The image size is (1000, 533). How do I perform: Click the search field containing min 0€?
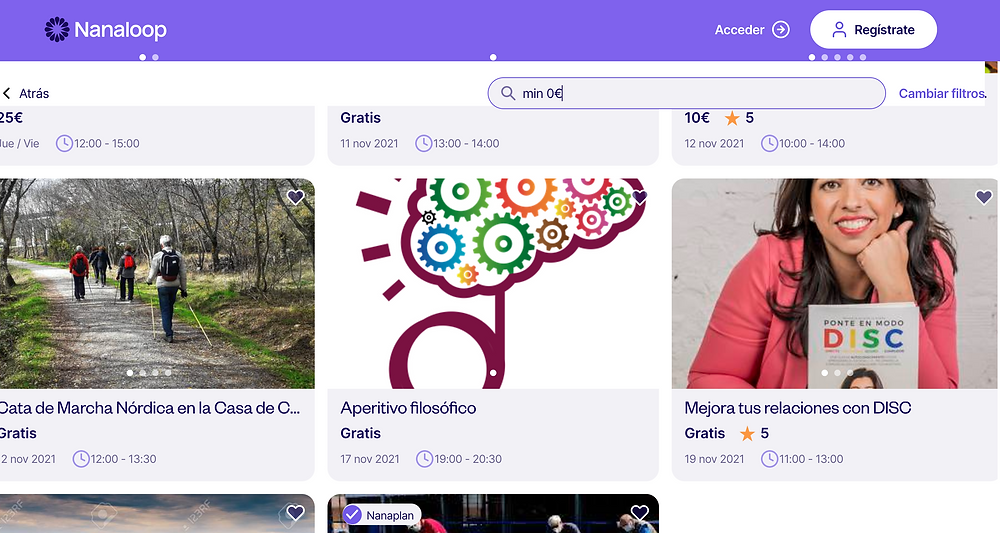tap(686, 93)
